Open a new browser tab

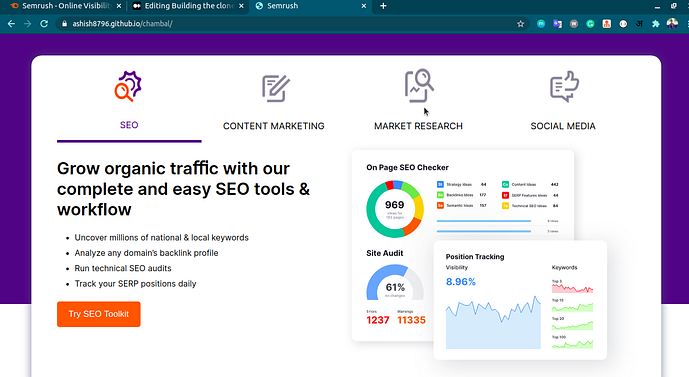coord(383,6)
